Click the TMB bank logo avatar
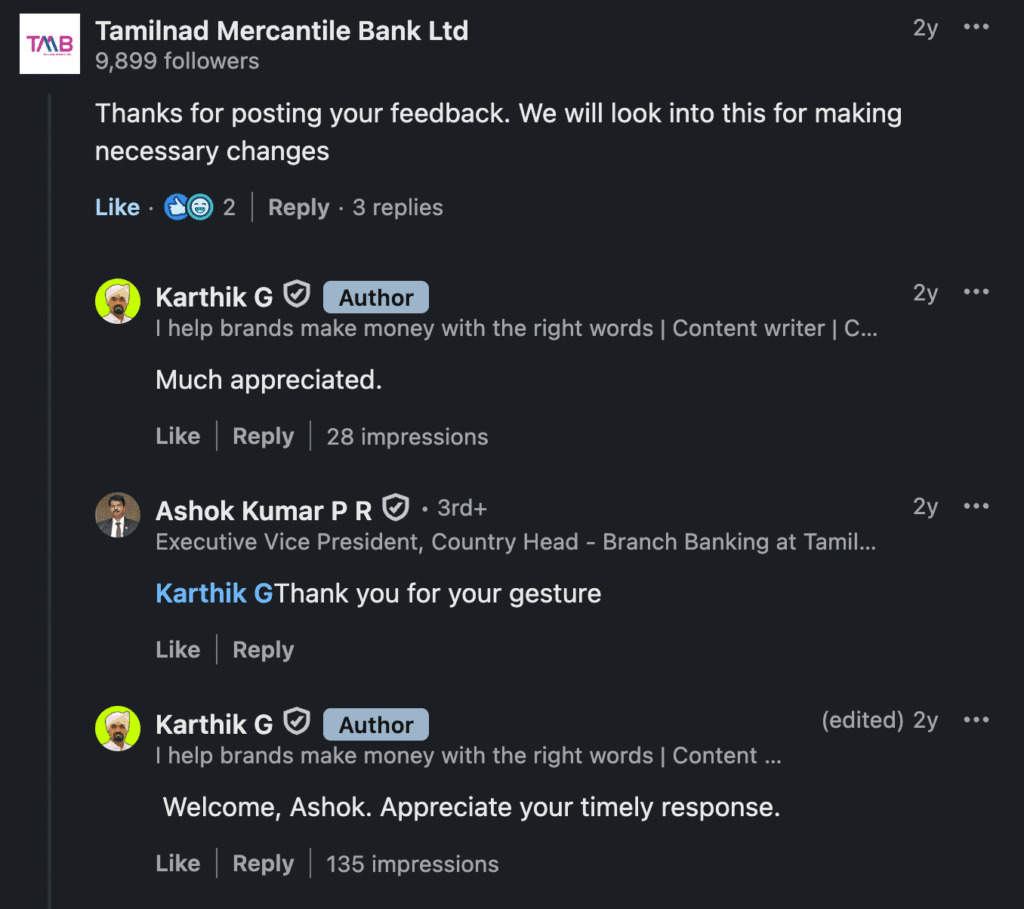This screenshot has height=909, width=1024. pos(50,44)
